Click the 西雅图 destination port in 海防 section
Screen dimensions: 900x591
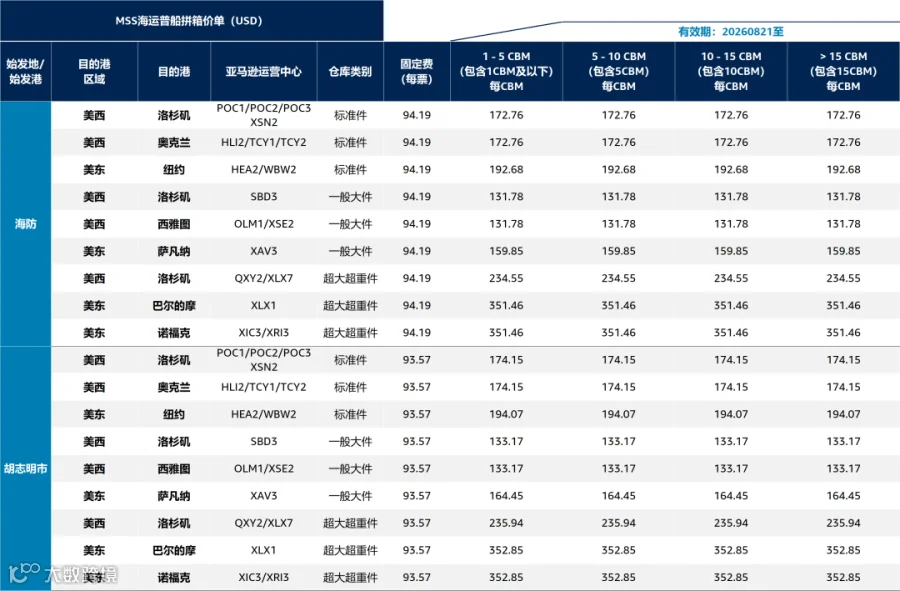[x=174, y=224]
